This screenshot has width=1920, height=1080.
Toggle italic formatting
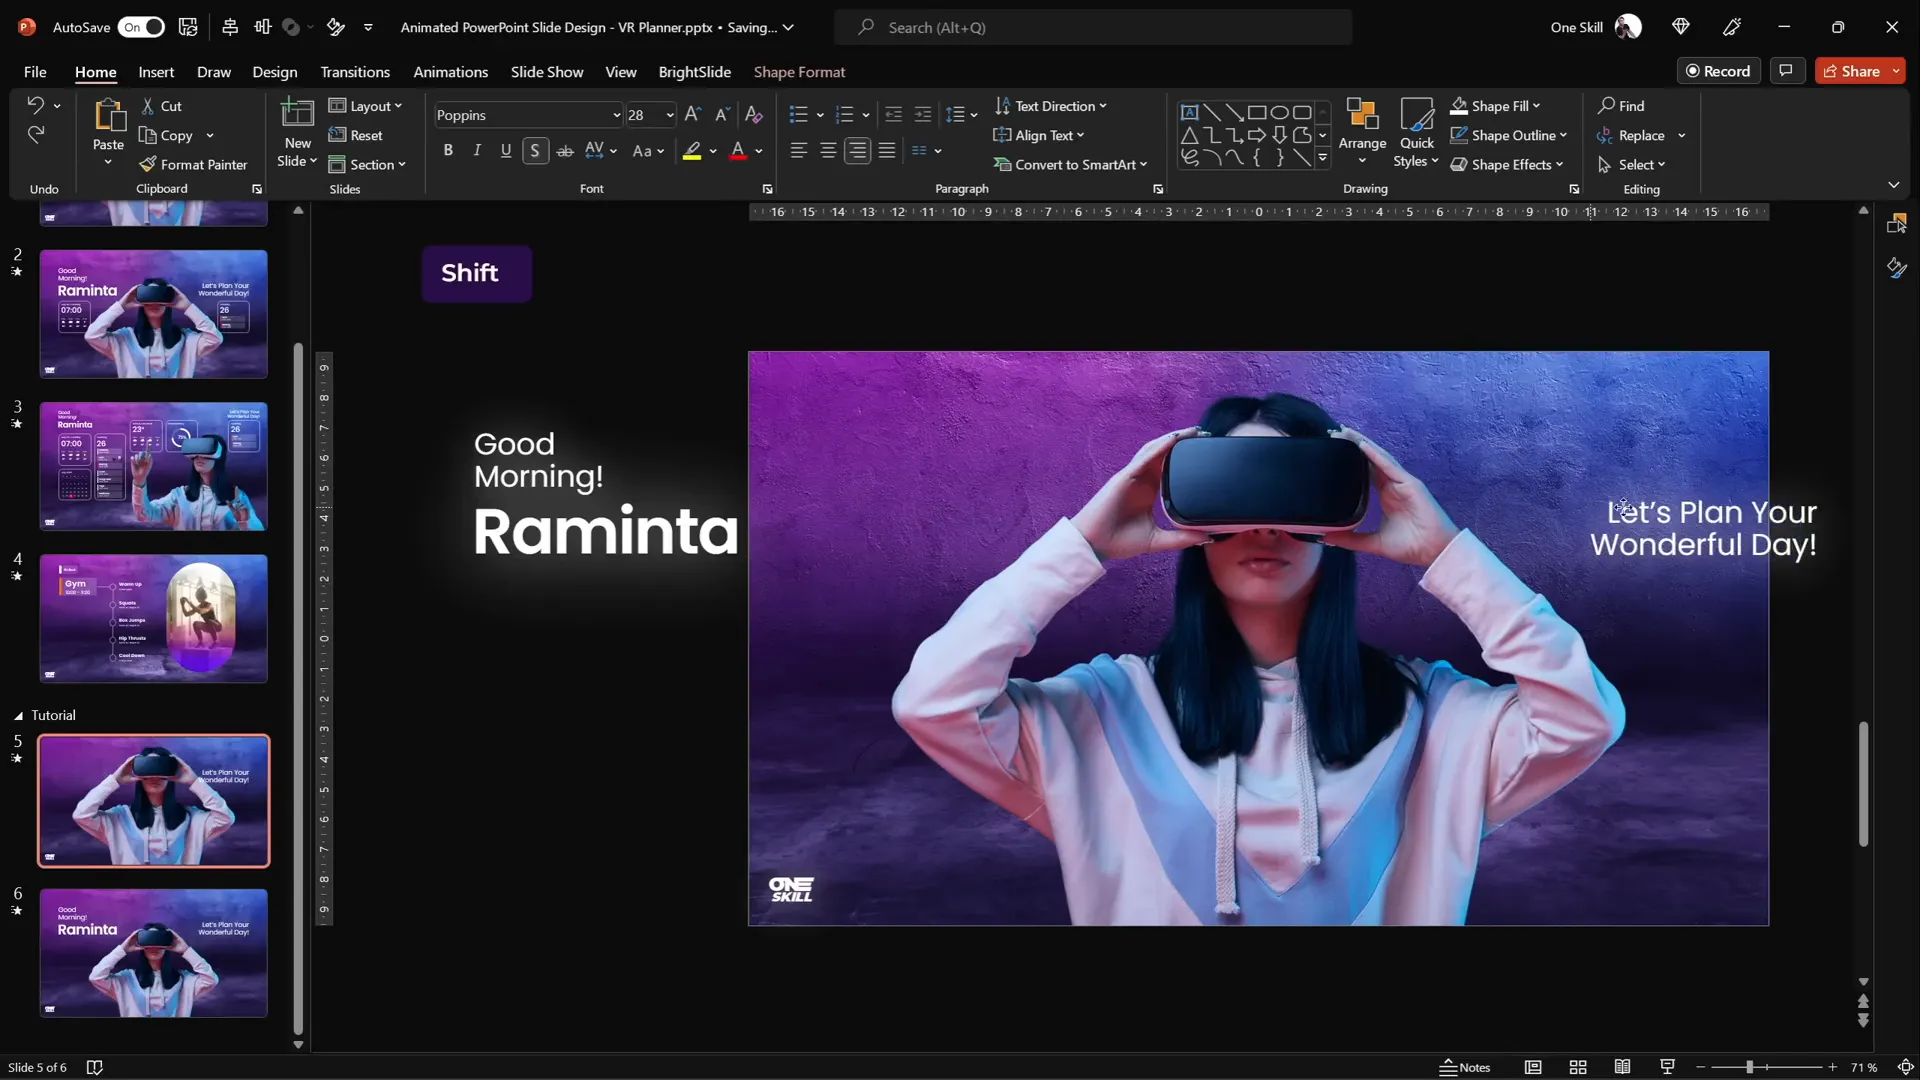477,150
